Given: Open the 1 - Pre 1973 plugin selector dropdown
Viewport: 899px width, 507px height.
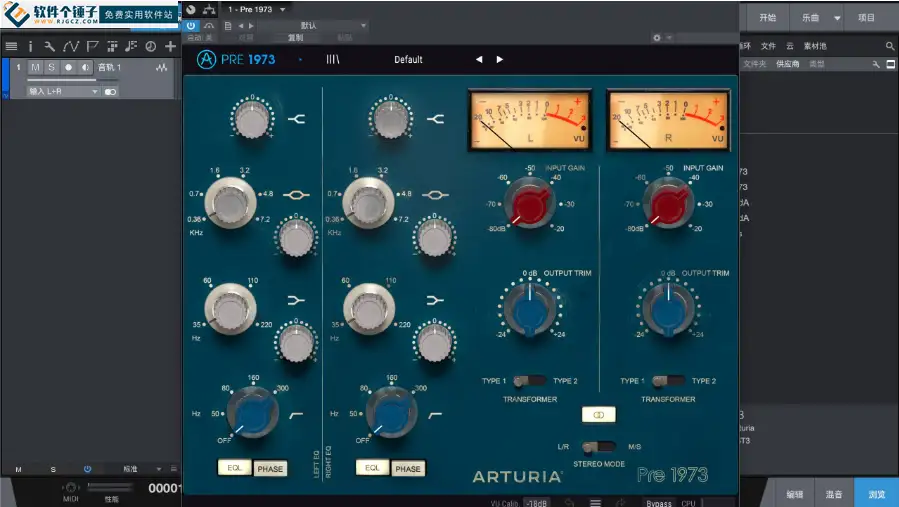Looking at the screenshot, I should pyautogui.click(x=256, y=10).
